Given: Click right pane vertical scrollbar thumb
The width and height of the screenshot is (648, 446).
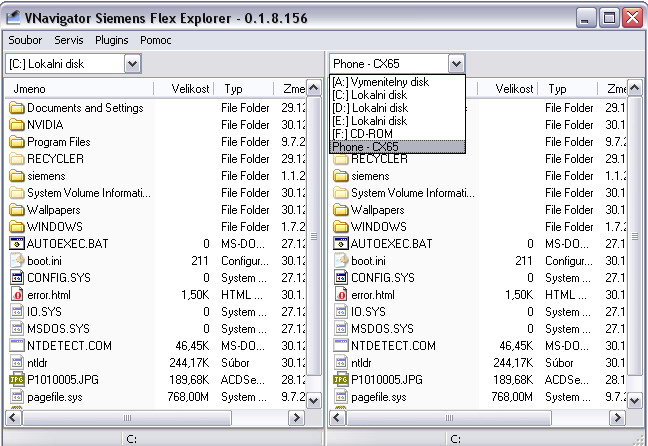Looking at the screenshot, I should click(635, 236).
